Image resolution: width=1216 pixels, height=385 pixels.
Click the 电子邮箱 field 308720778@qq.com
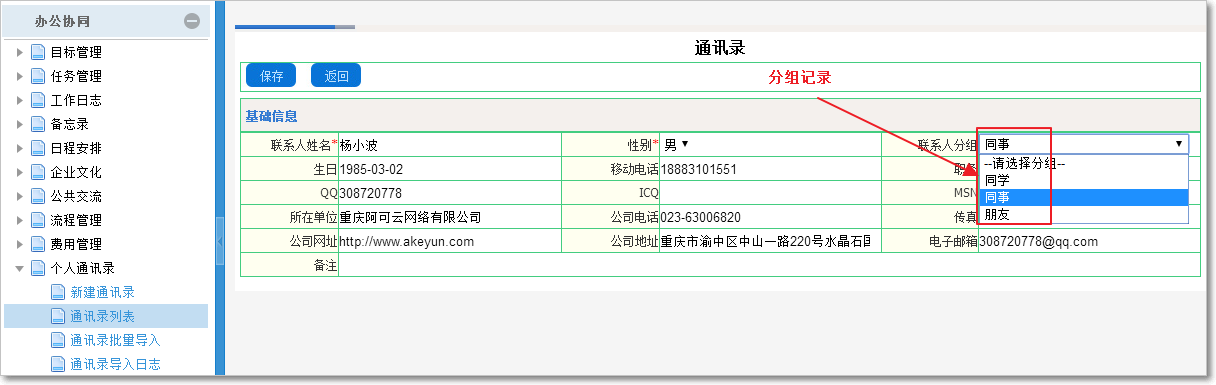[1089, 241]
